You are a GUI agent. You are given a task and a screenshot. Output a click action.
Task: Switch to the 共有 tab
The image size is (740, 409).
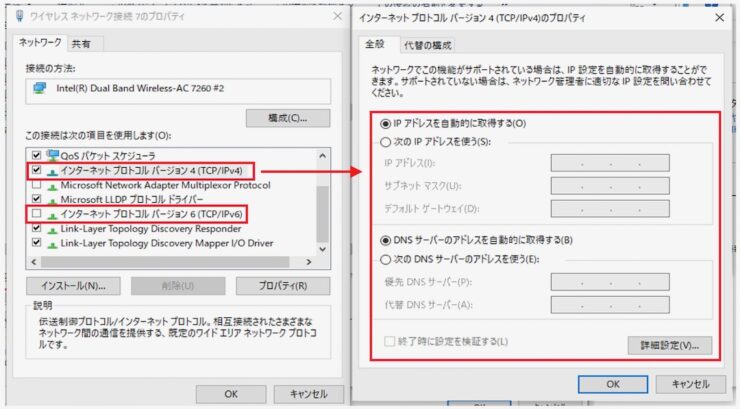(79, 44)
